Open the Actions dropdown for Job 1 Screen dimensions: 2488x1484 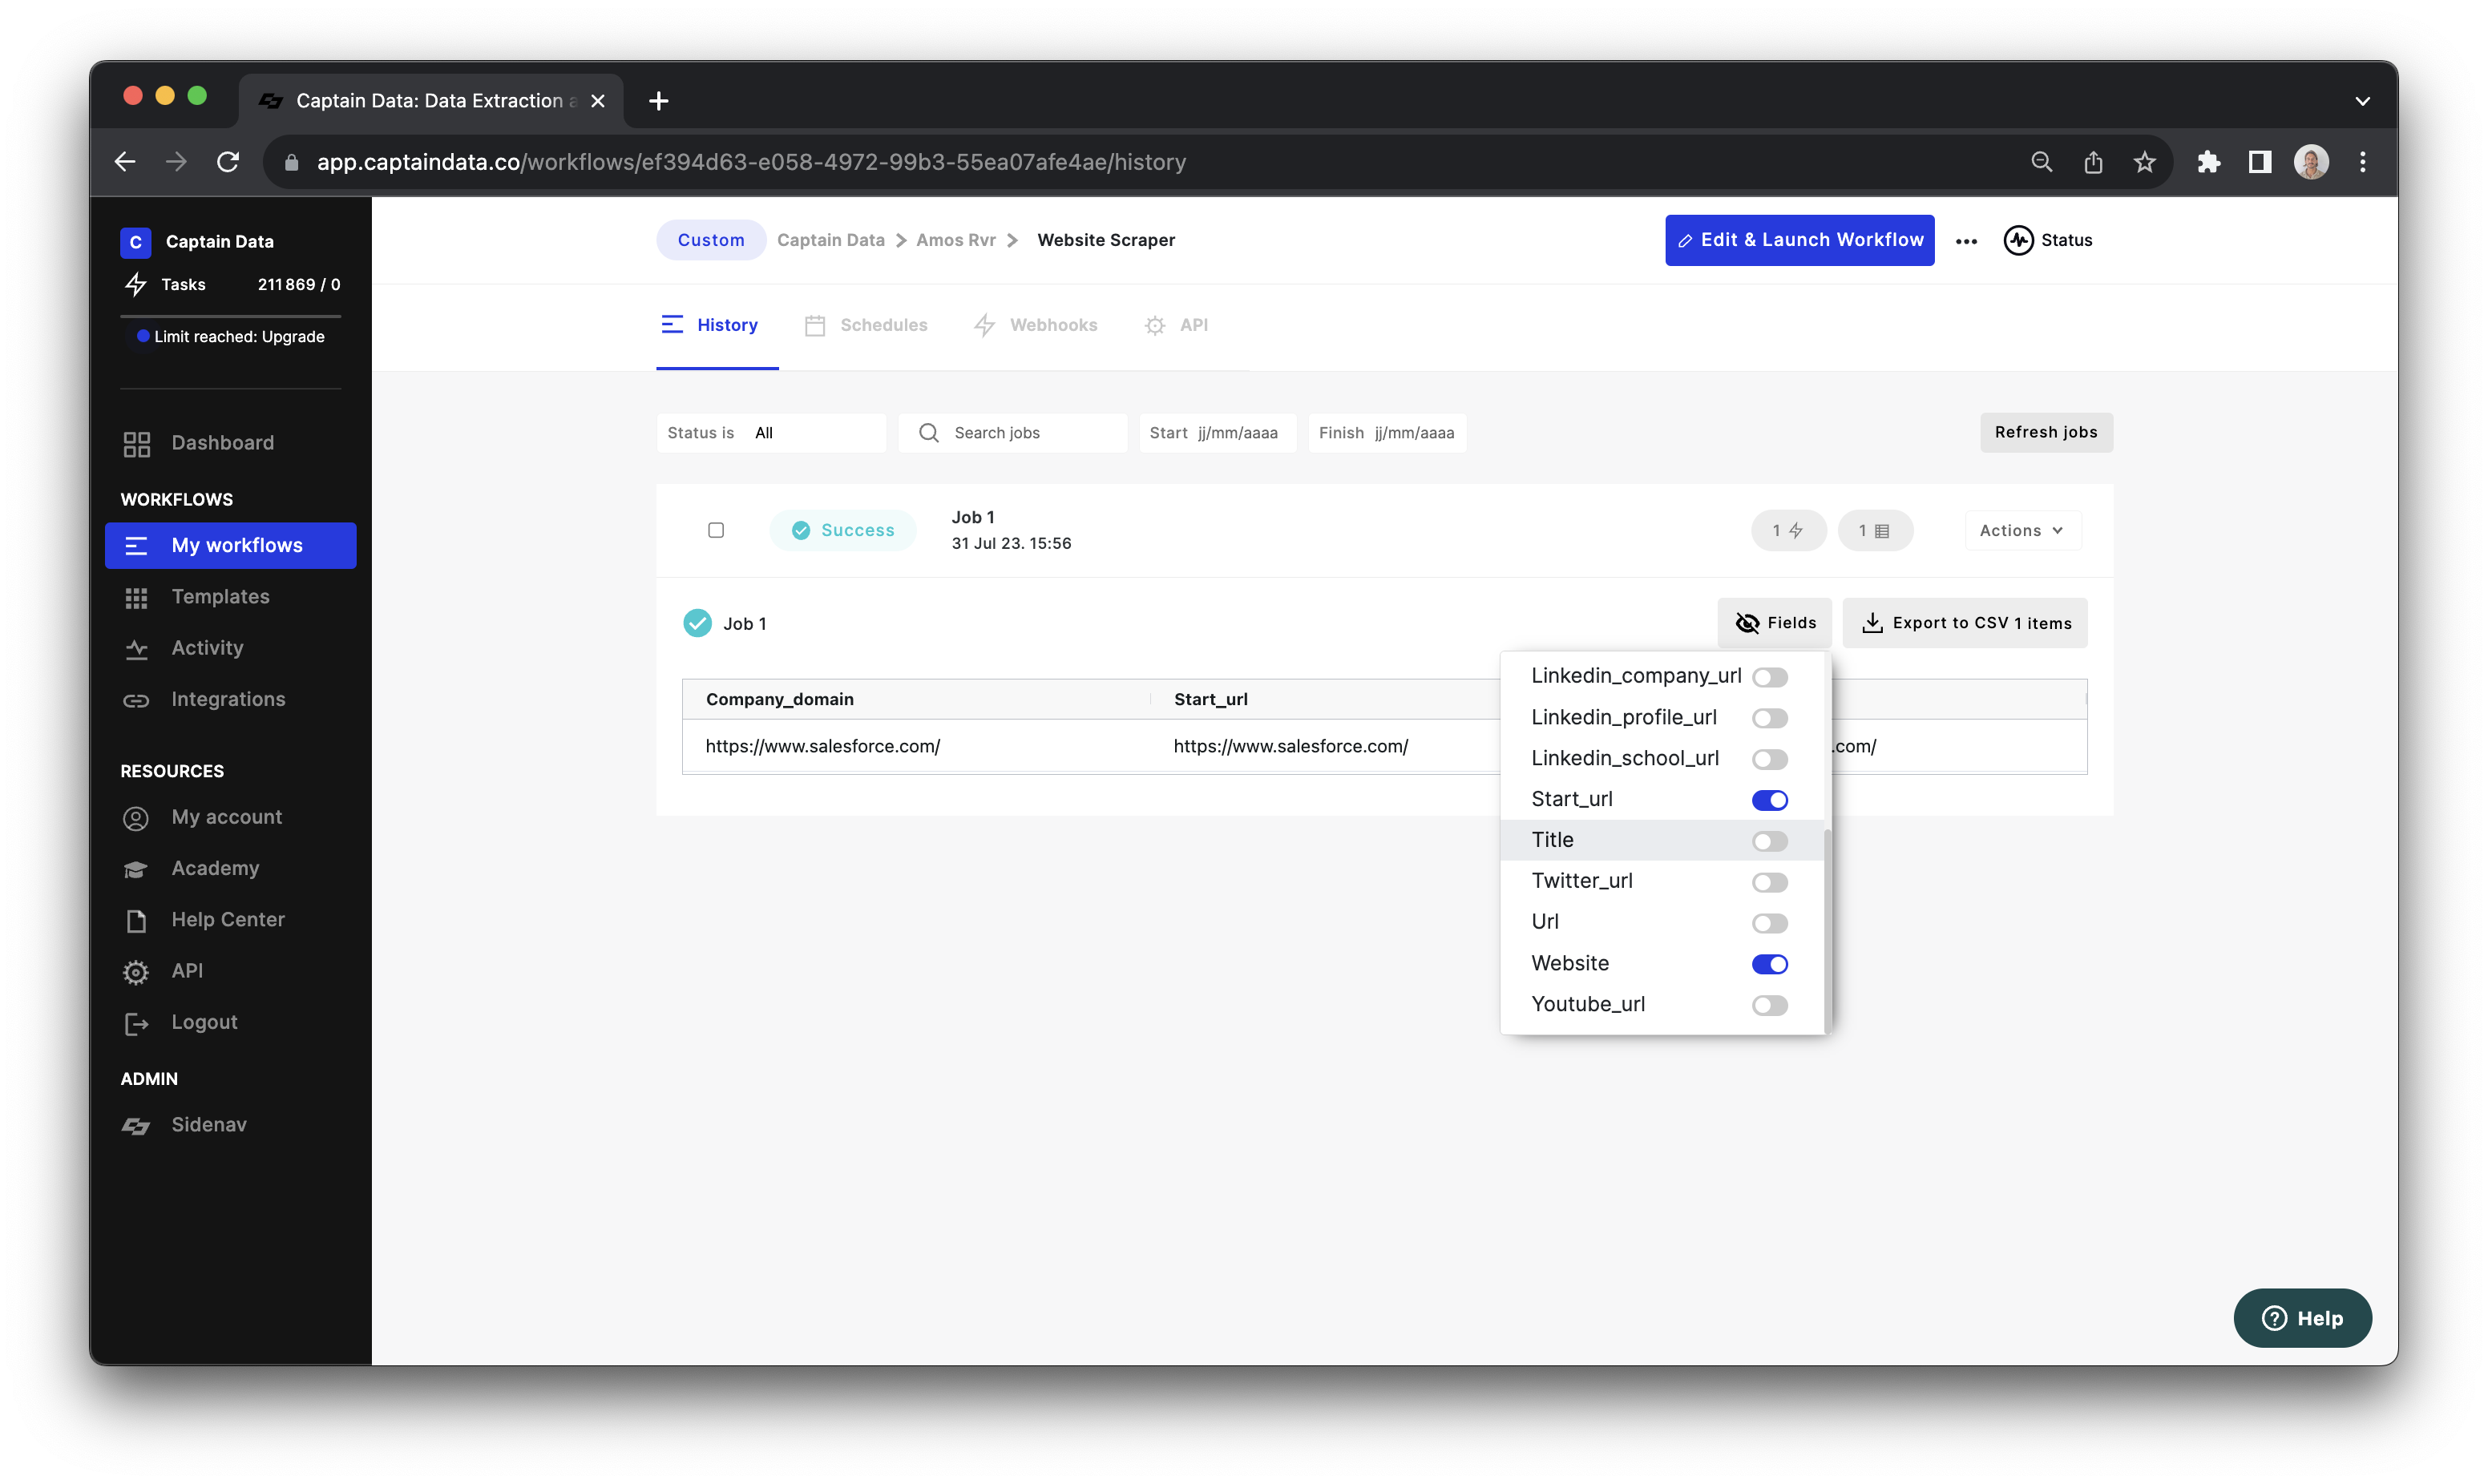[2022, 530]
